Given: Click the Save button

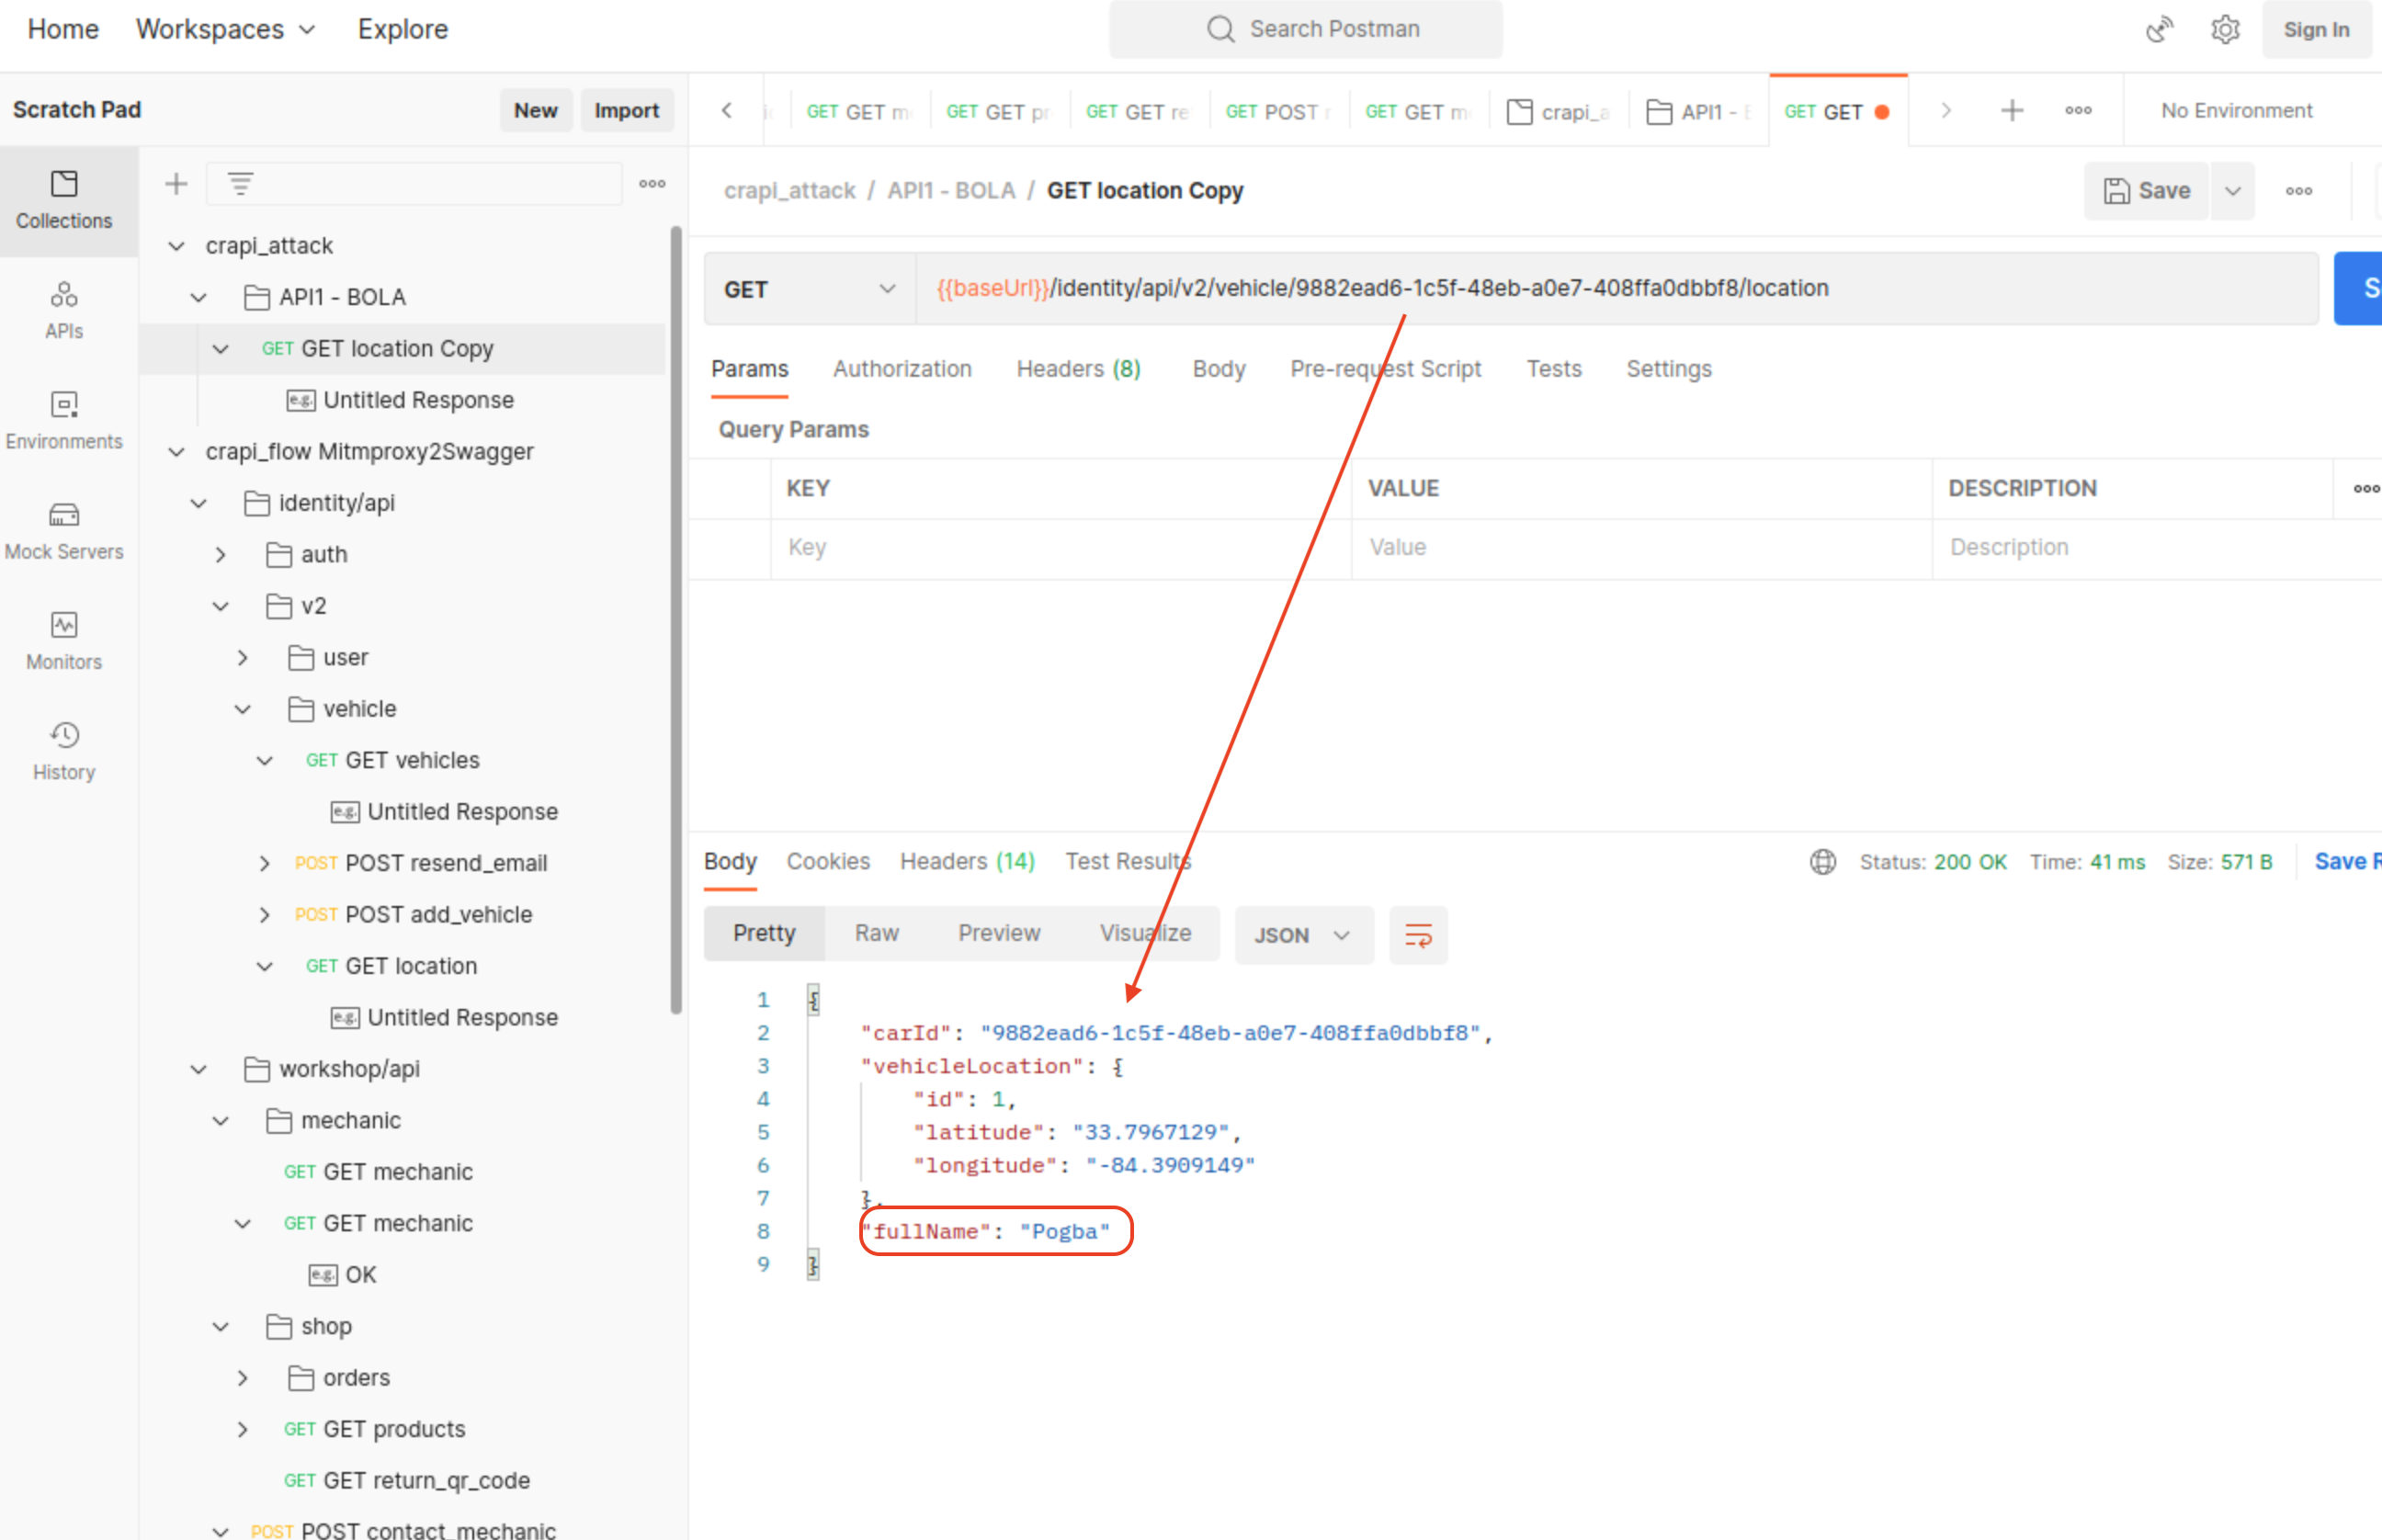Looking at the screenshot, I should 2147,190.
